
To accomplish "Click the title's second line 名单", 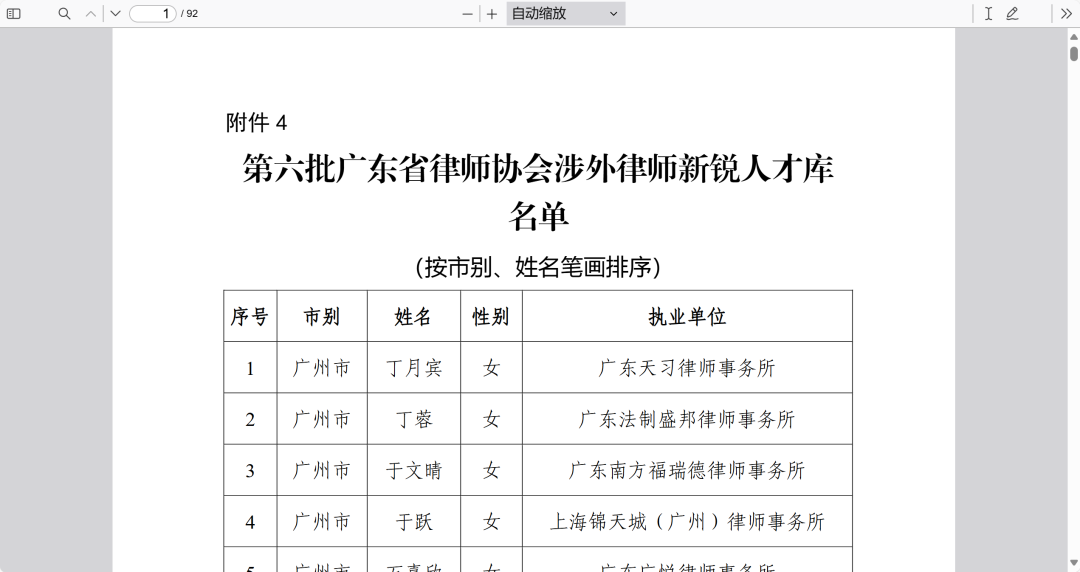I will pyautogui.click(x=538, y=216).
